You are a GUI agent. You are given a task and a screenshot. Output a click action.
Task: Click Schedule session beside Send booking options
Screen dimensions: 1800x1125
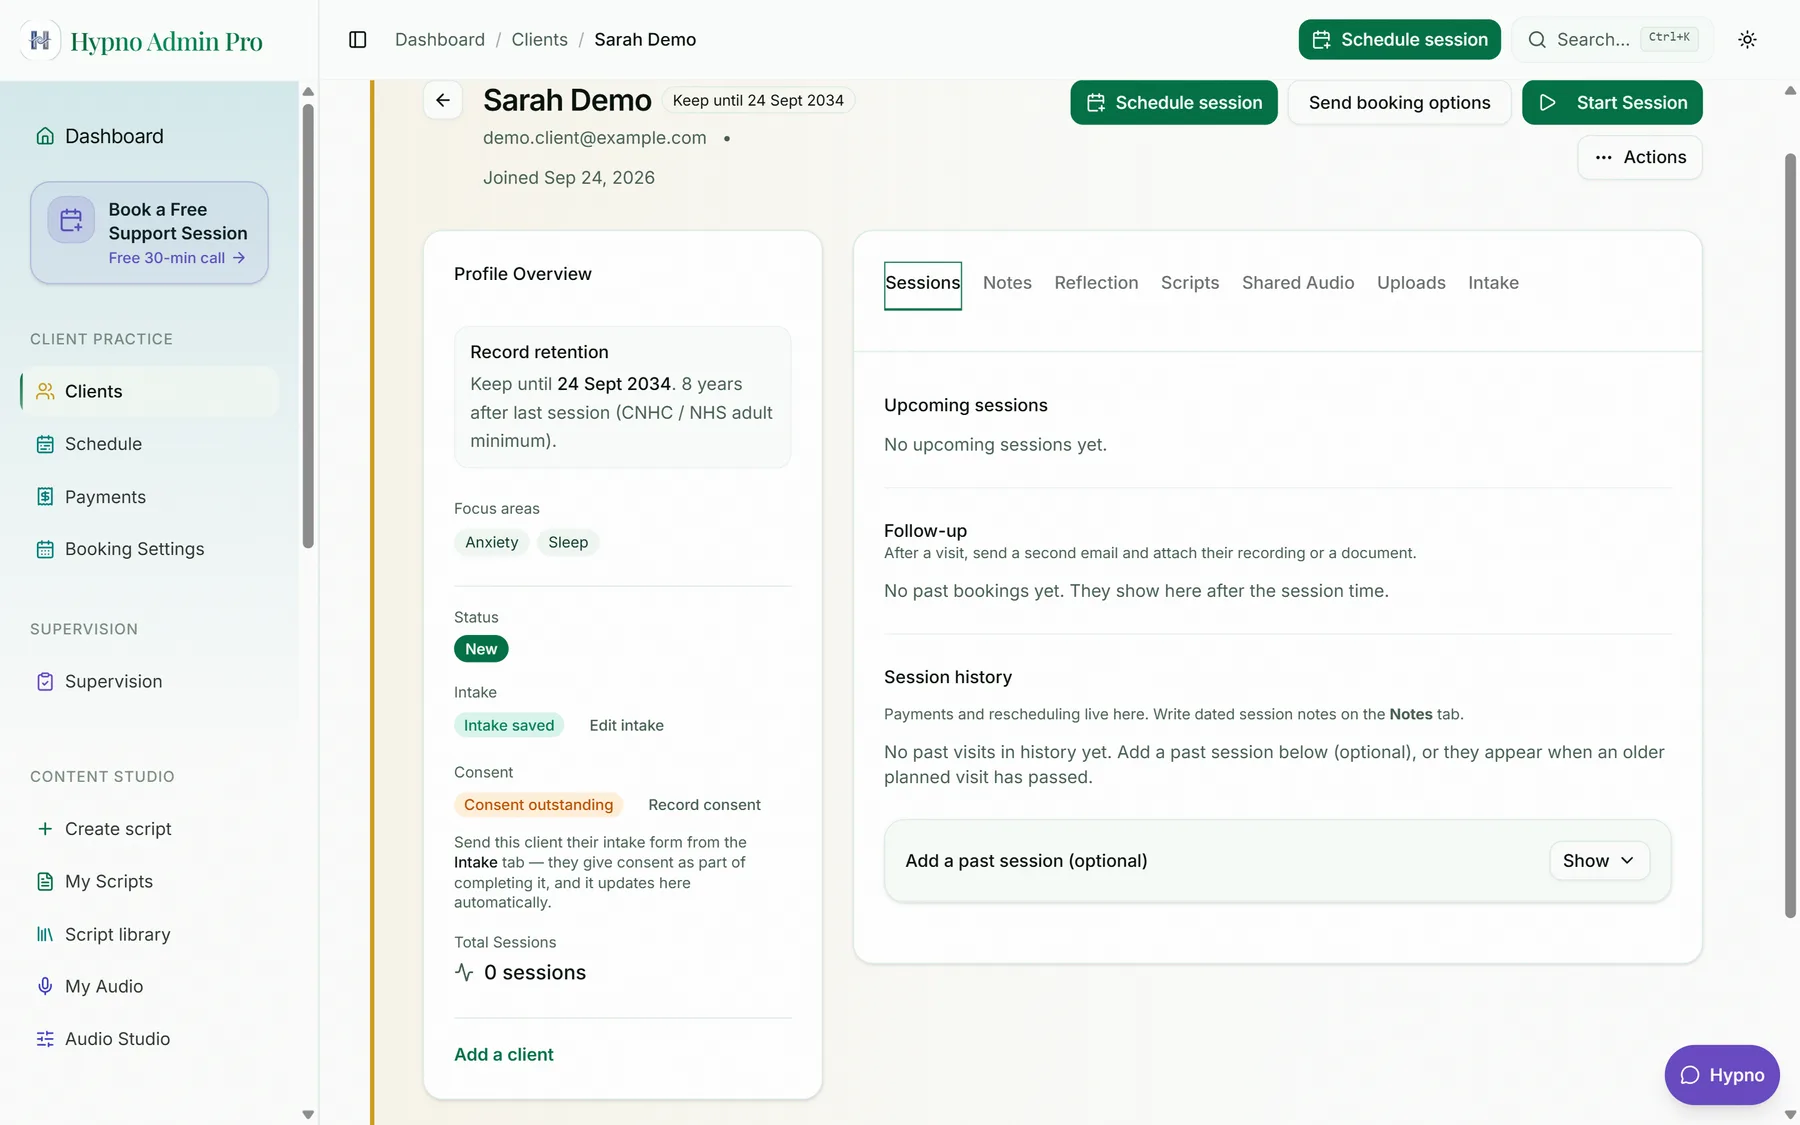point(1174,103)
